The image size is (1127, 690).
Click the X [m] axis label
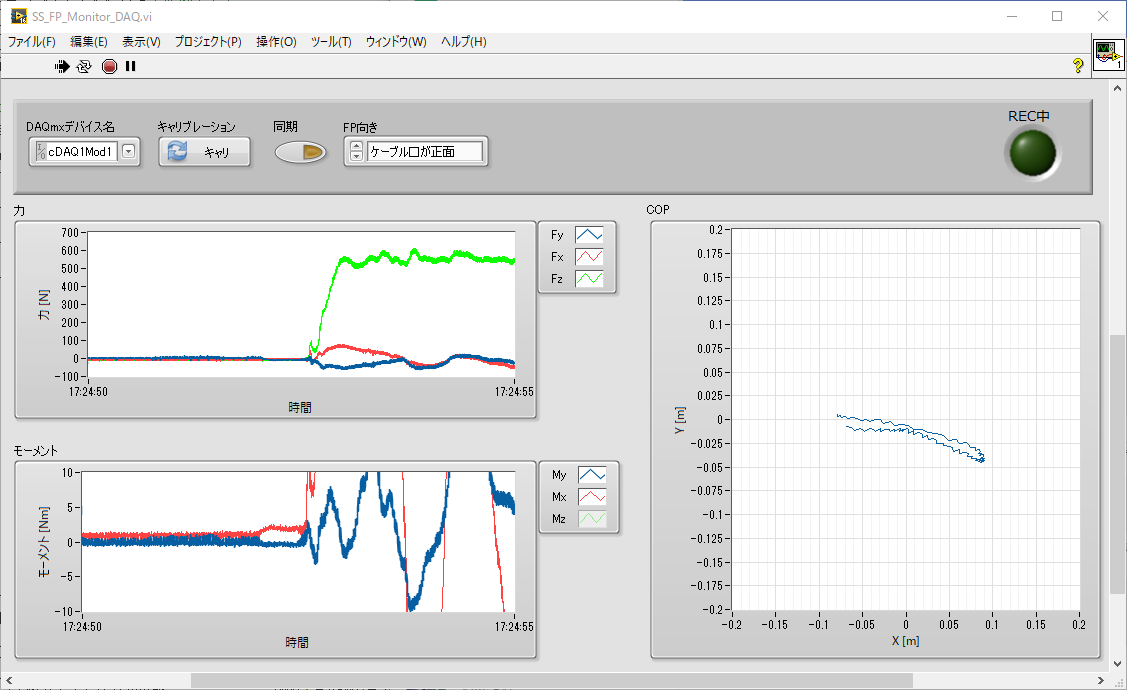(x=906, y=640)
